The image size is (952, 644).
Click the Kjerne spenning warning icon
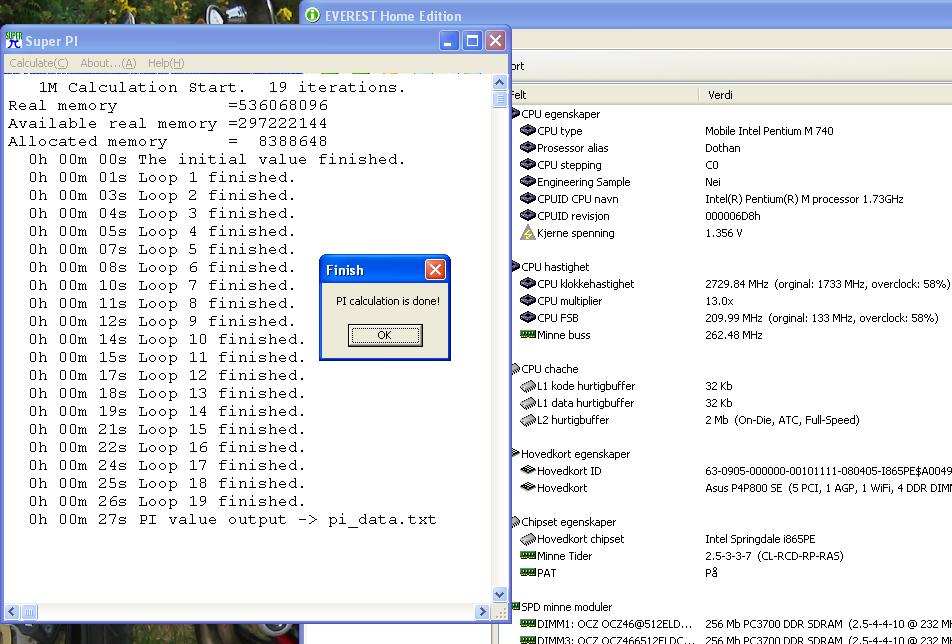(x=528, y=232)
